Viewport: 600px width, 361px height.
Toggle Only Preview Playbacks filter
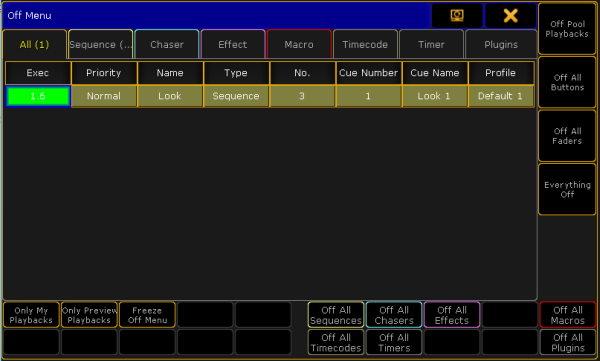89,315
